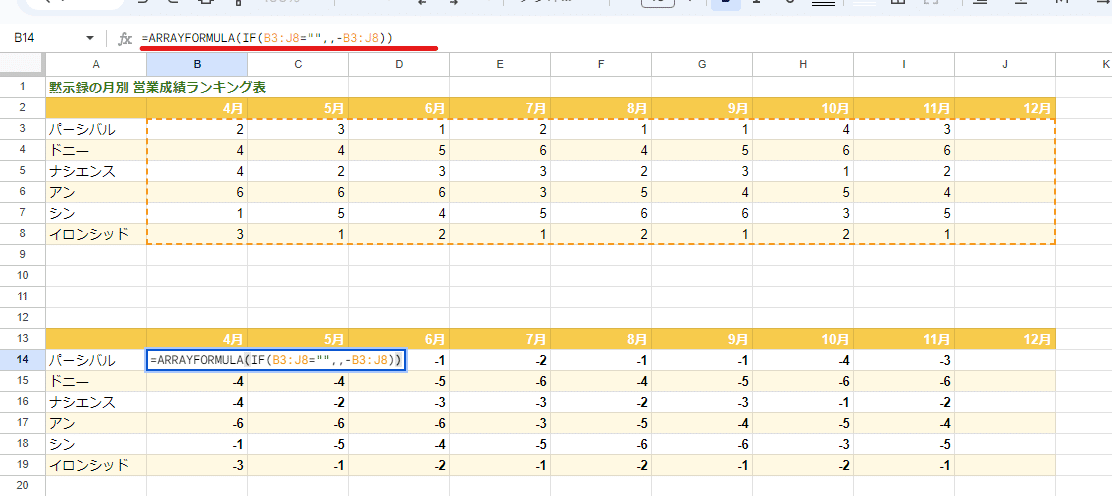
Task: Click cell B18 with value -1
Action: click(197, 443)
